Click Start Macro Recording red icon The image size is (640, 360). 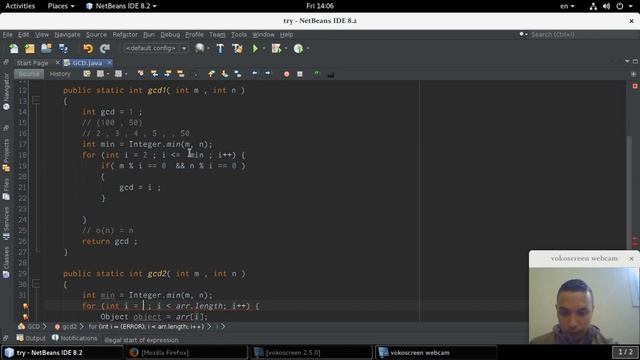click(287, 74)
